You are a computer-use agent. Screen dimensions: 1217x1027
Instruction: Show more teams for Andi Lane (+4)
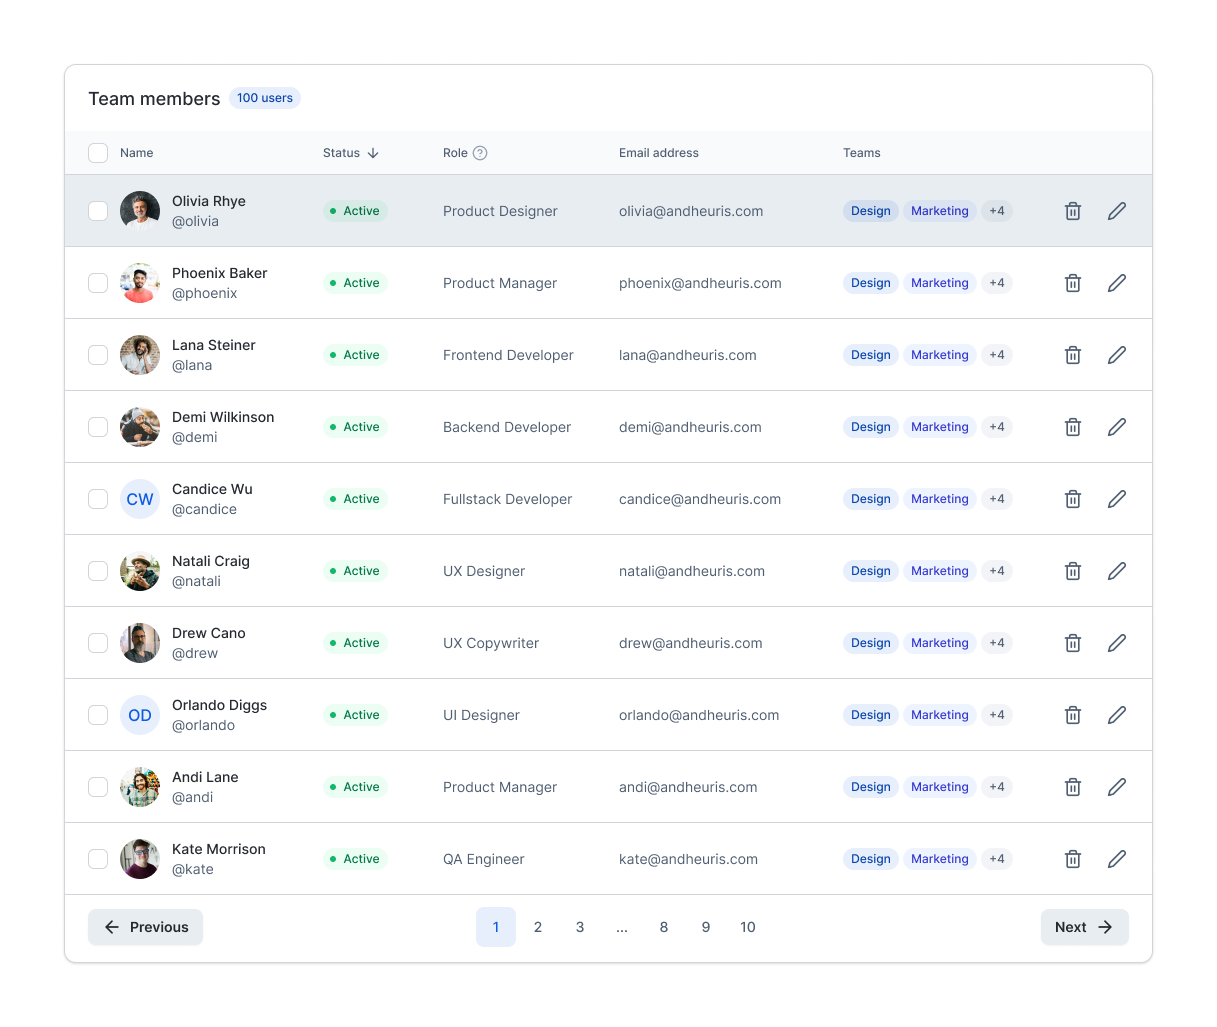coord(996,787)
